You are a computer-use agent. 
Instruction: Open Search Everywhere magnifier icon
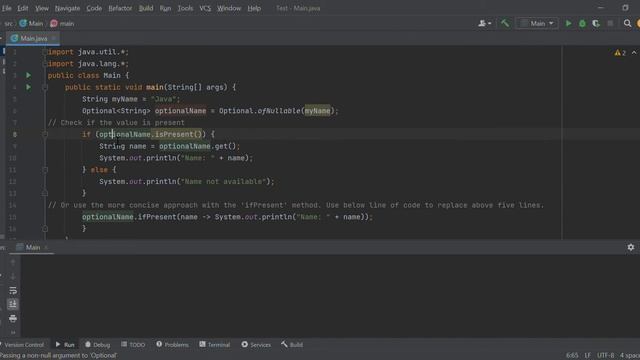(627, 24)
